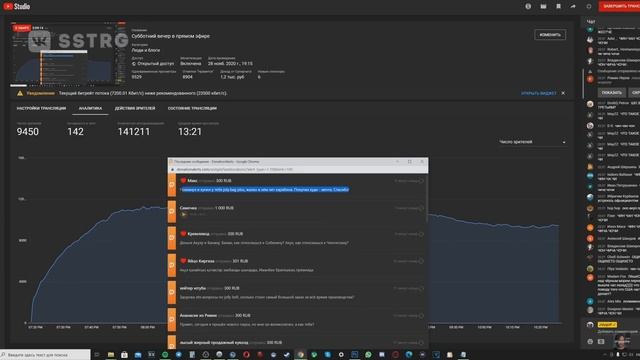The height and width of the screenshot is (360, 640).
Task: Click the red Завершить трансляцию button
Action: point(620,6)
